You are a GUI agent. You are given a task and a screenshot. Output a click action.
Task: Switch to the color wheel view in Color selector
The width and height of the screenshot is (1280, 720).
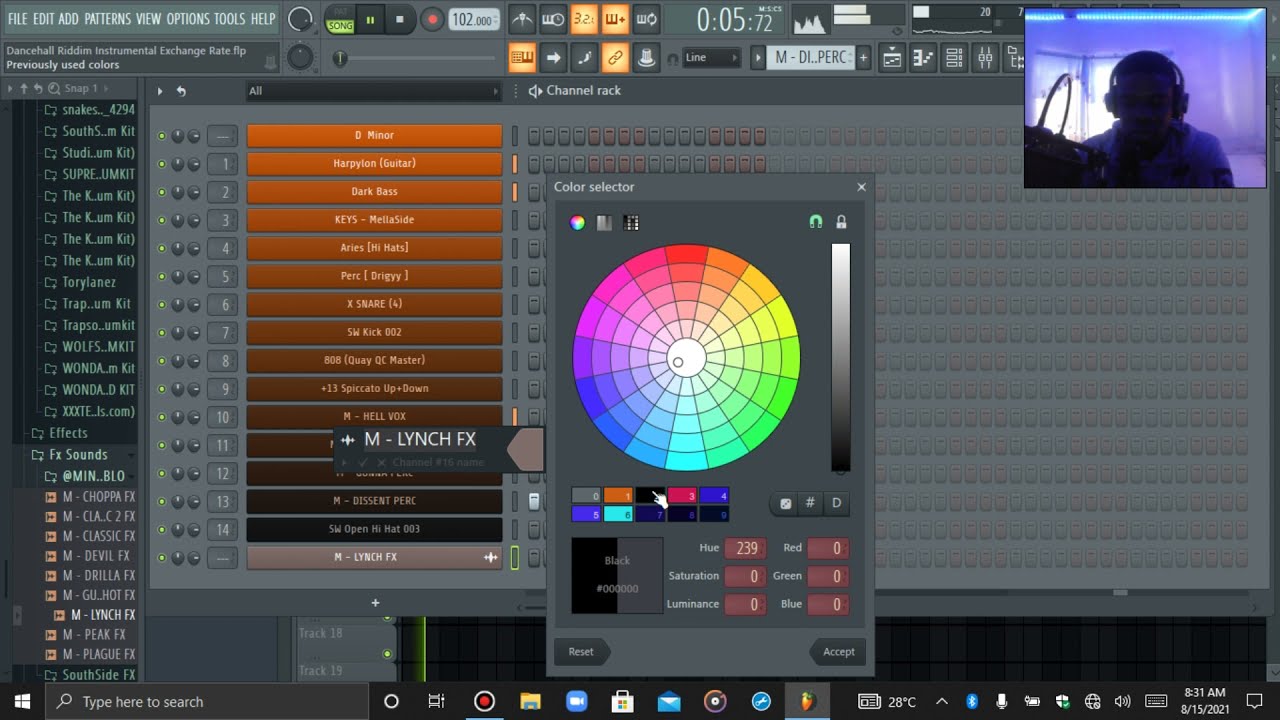[577, 223]
